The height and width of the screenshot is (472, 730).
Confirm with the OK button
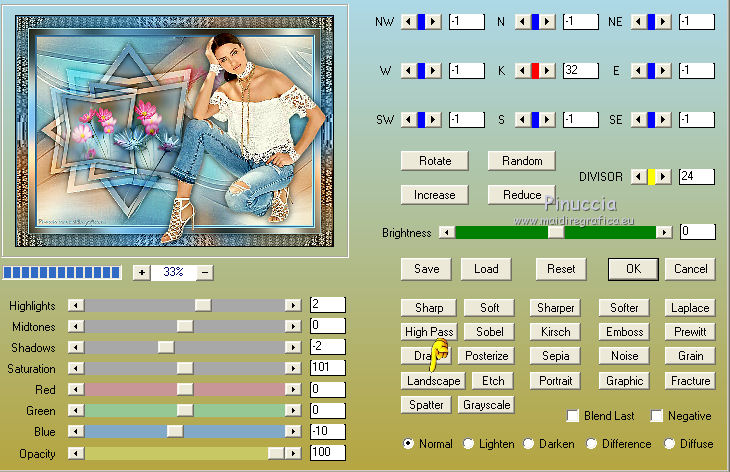click(x=633, y=269)
